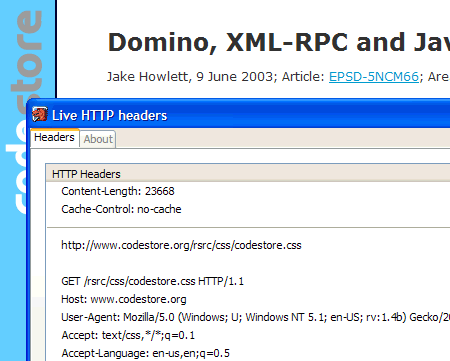Select the Cache-Control: no-cache line

pyautogui.click(x=121, y=209)
